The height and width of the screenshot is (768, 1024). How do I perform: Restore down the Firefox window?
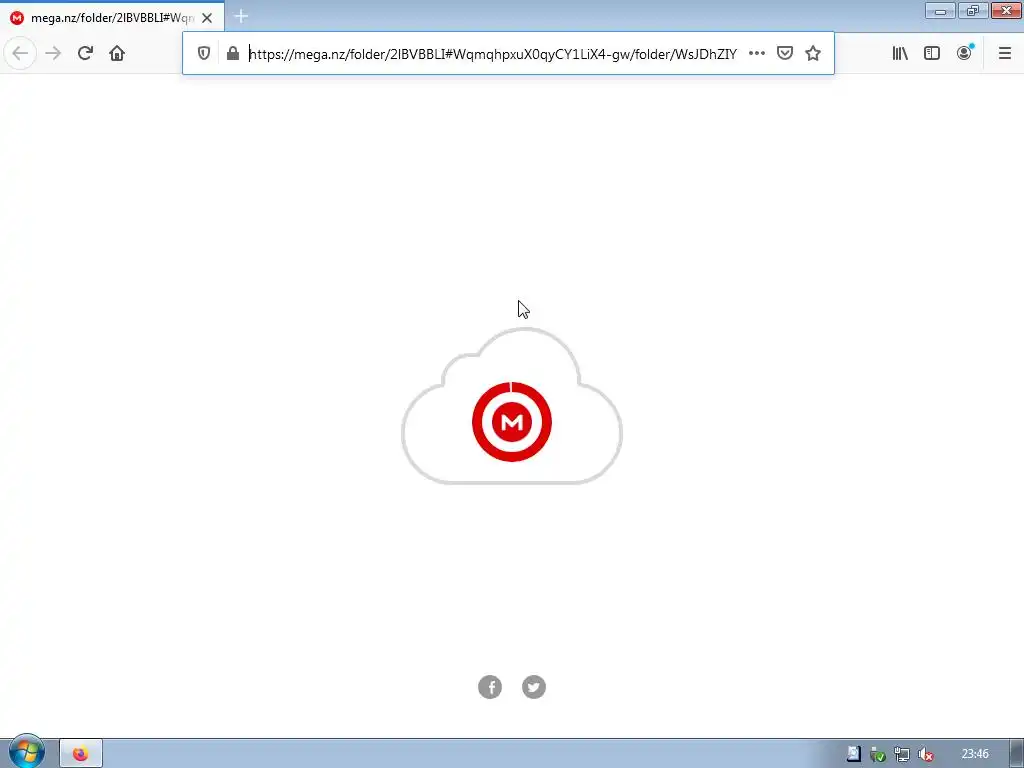point(973,10)
